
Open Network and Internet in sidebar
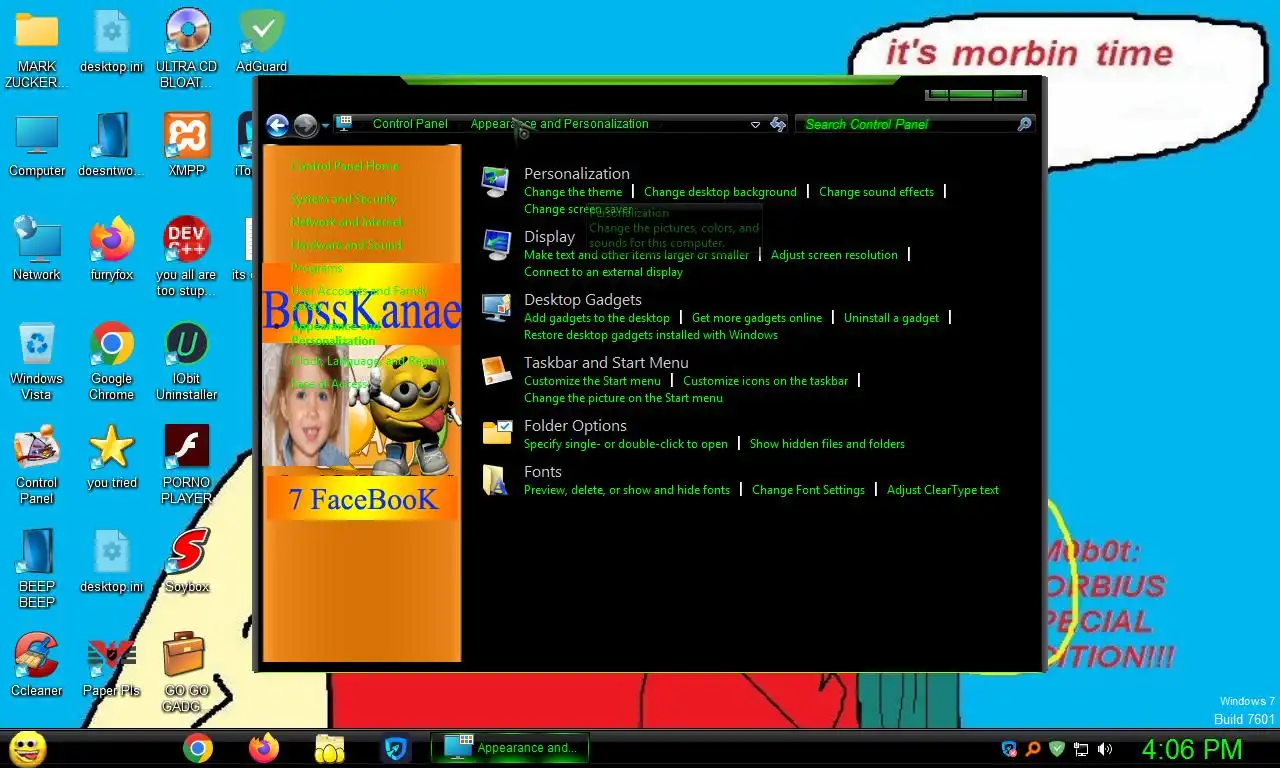tap(347, 222)
